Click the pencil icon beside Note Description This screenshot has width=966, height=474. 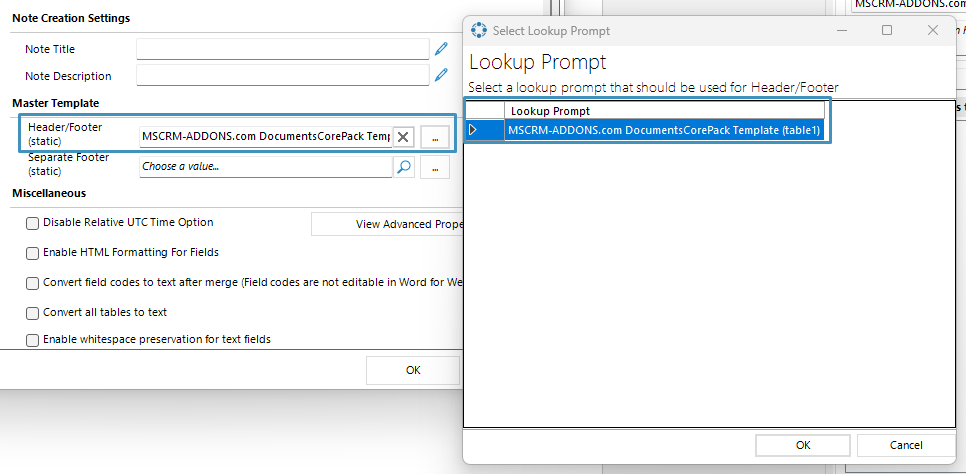440,75
